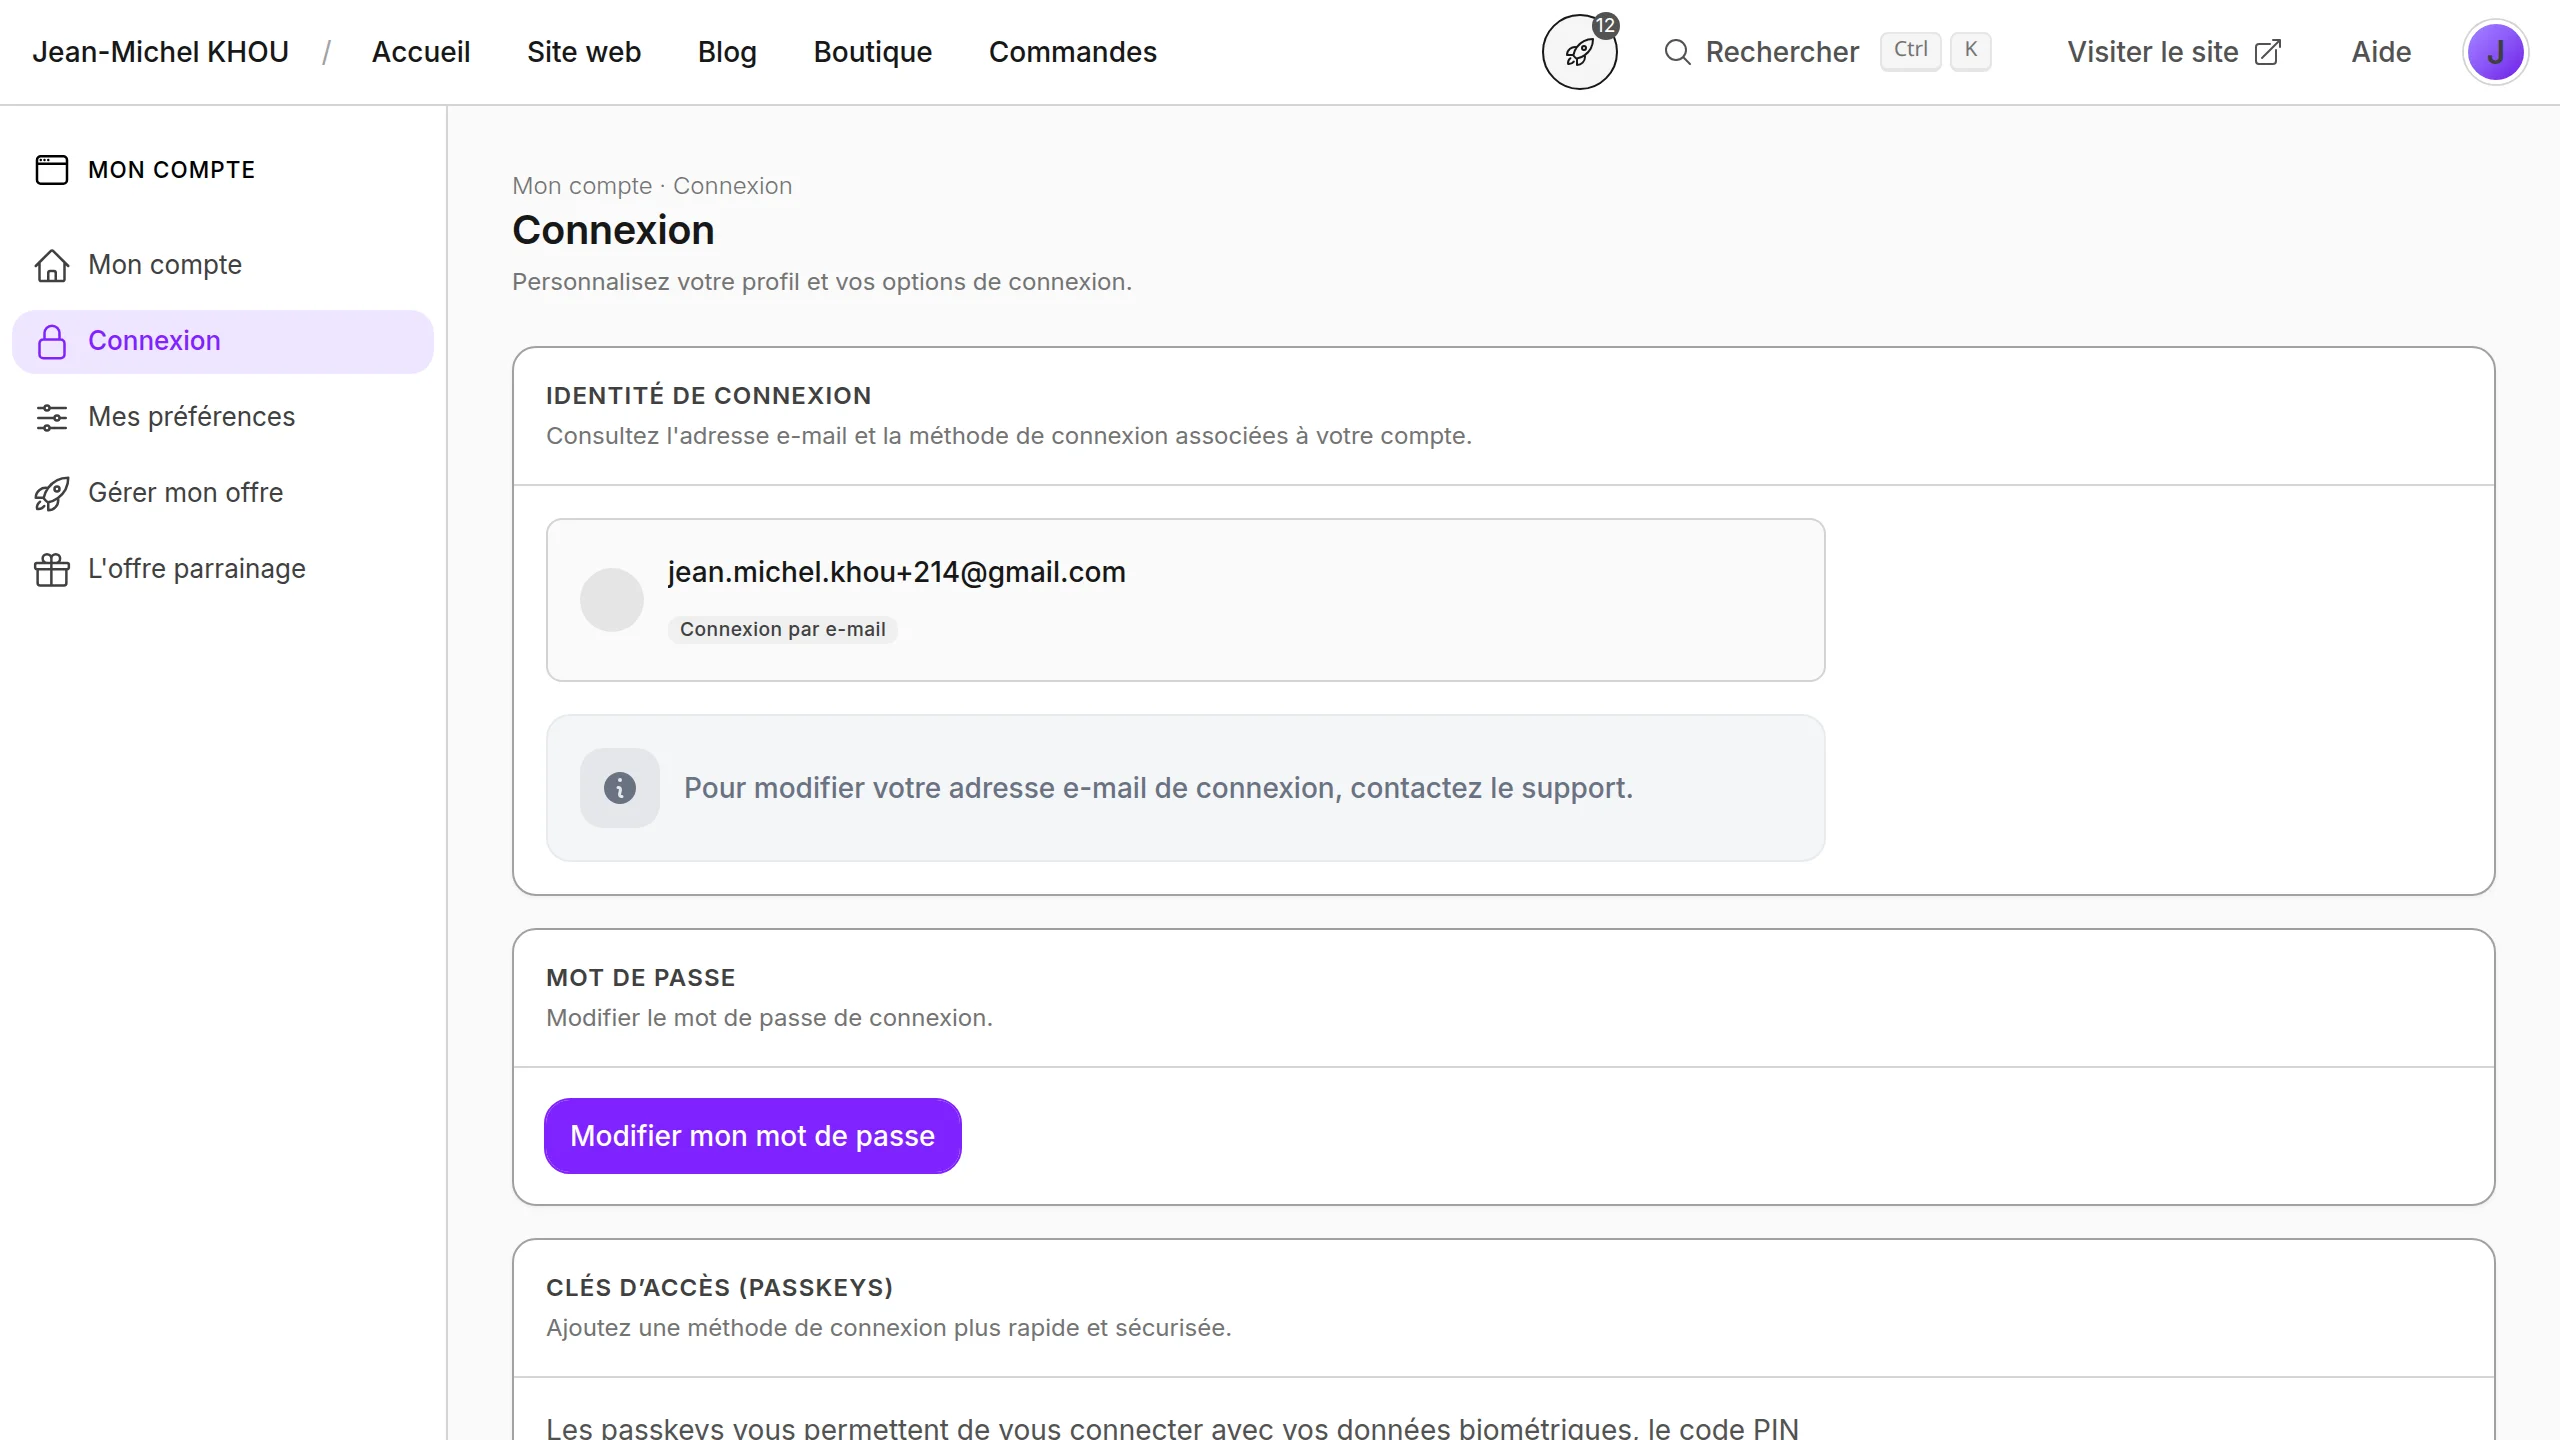Open the Commandes menu item
Image resolution: width=2560 pixels, height=1440 pixels.
pyautogui.click(x=1072, y=52)
